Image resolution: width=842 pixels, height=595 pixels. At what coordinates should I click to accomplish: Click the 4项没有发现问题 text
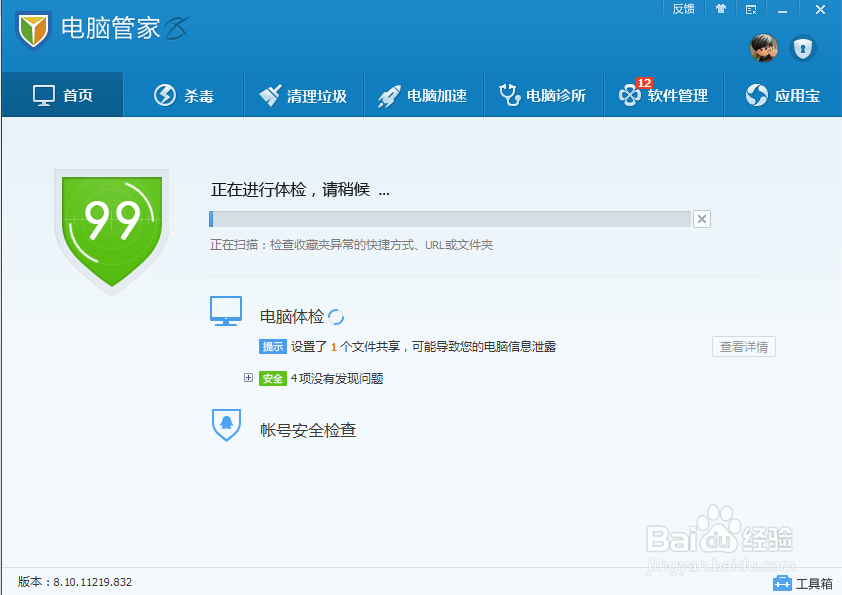tap(337, 379)
